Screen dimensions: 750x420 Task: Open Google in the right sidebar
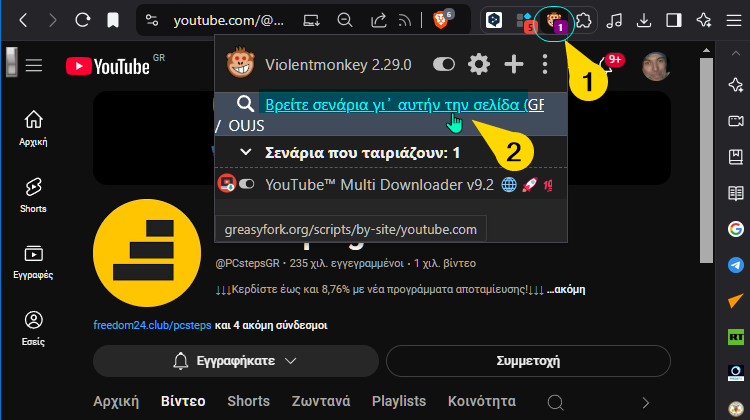(736, 229)
